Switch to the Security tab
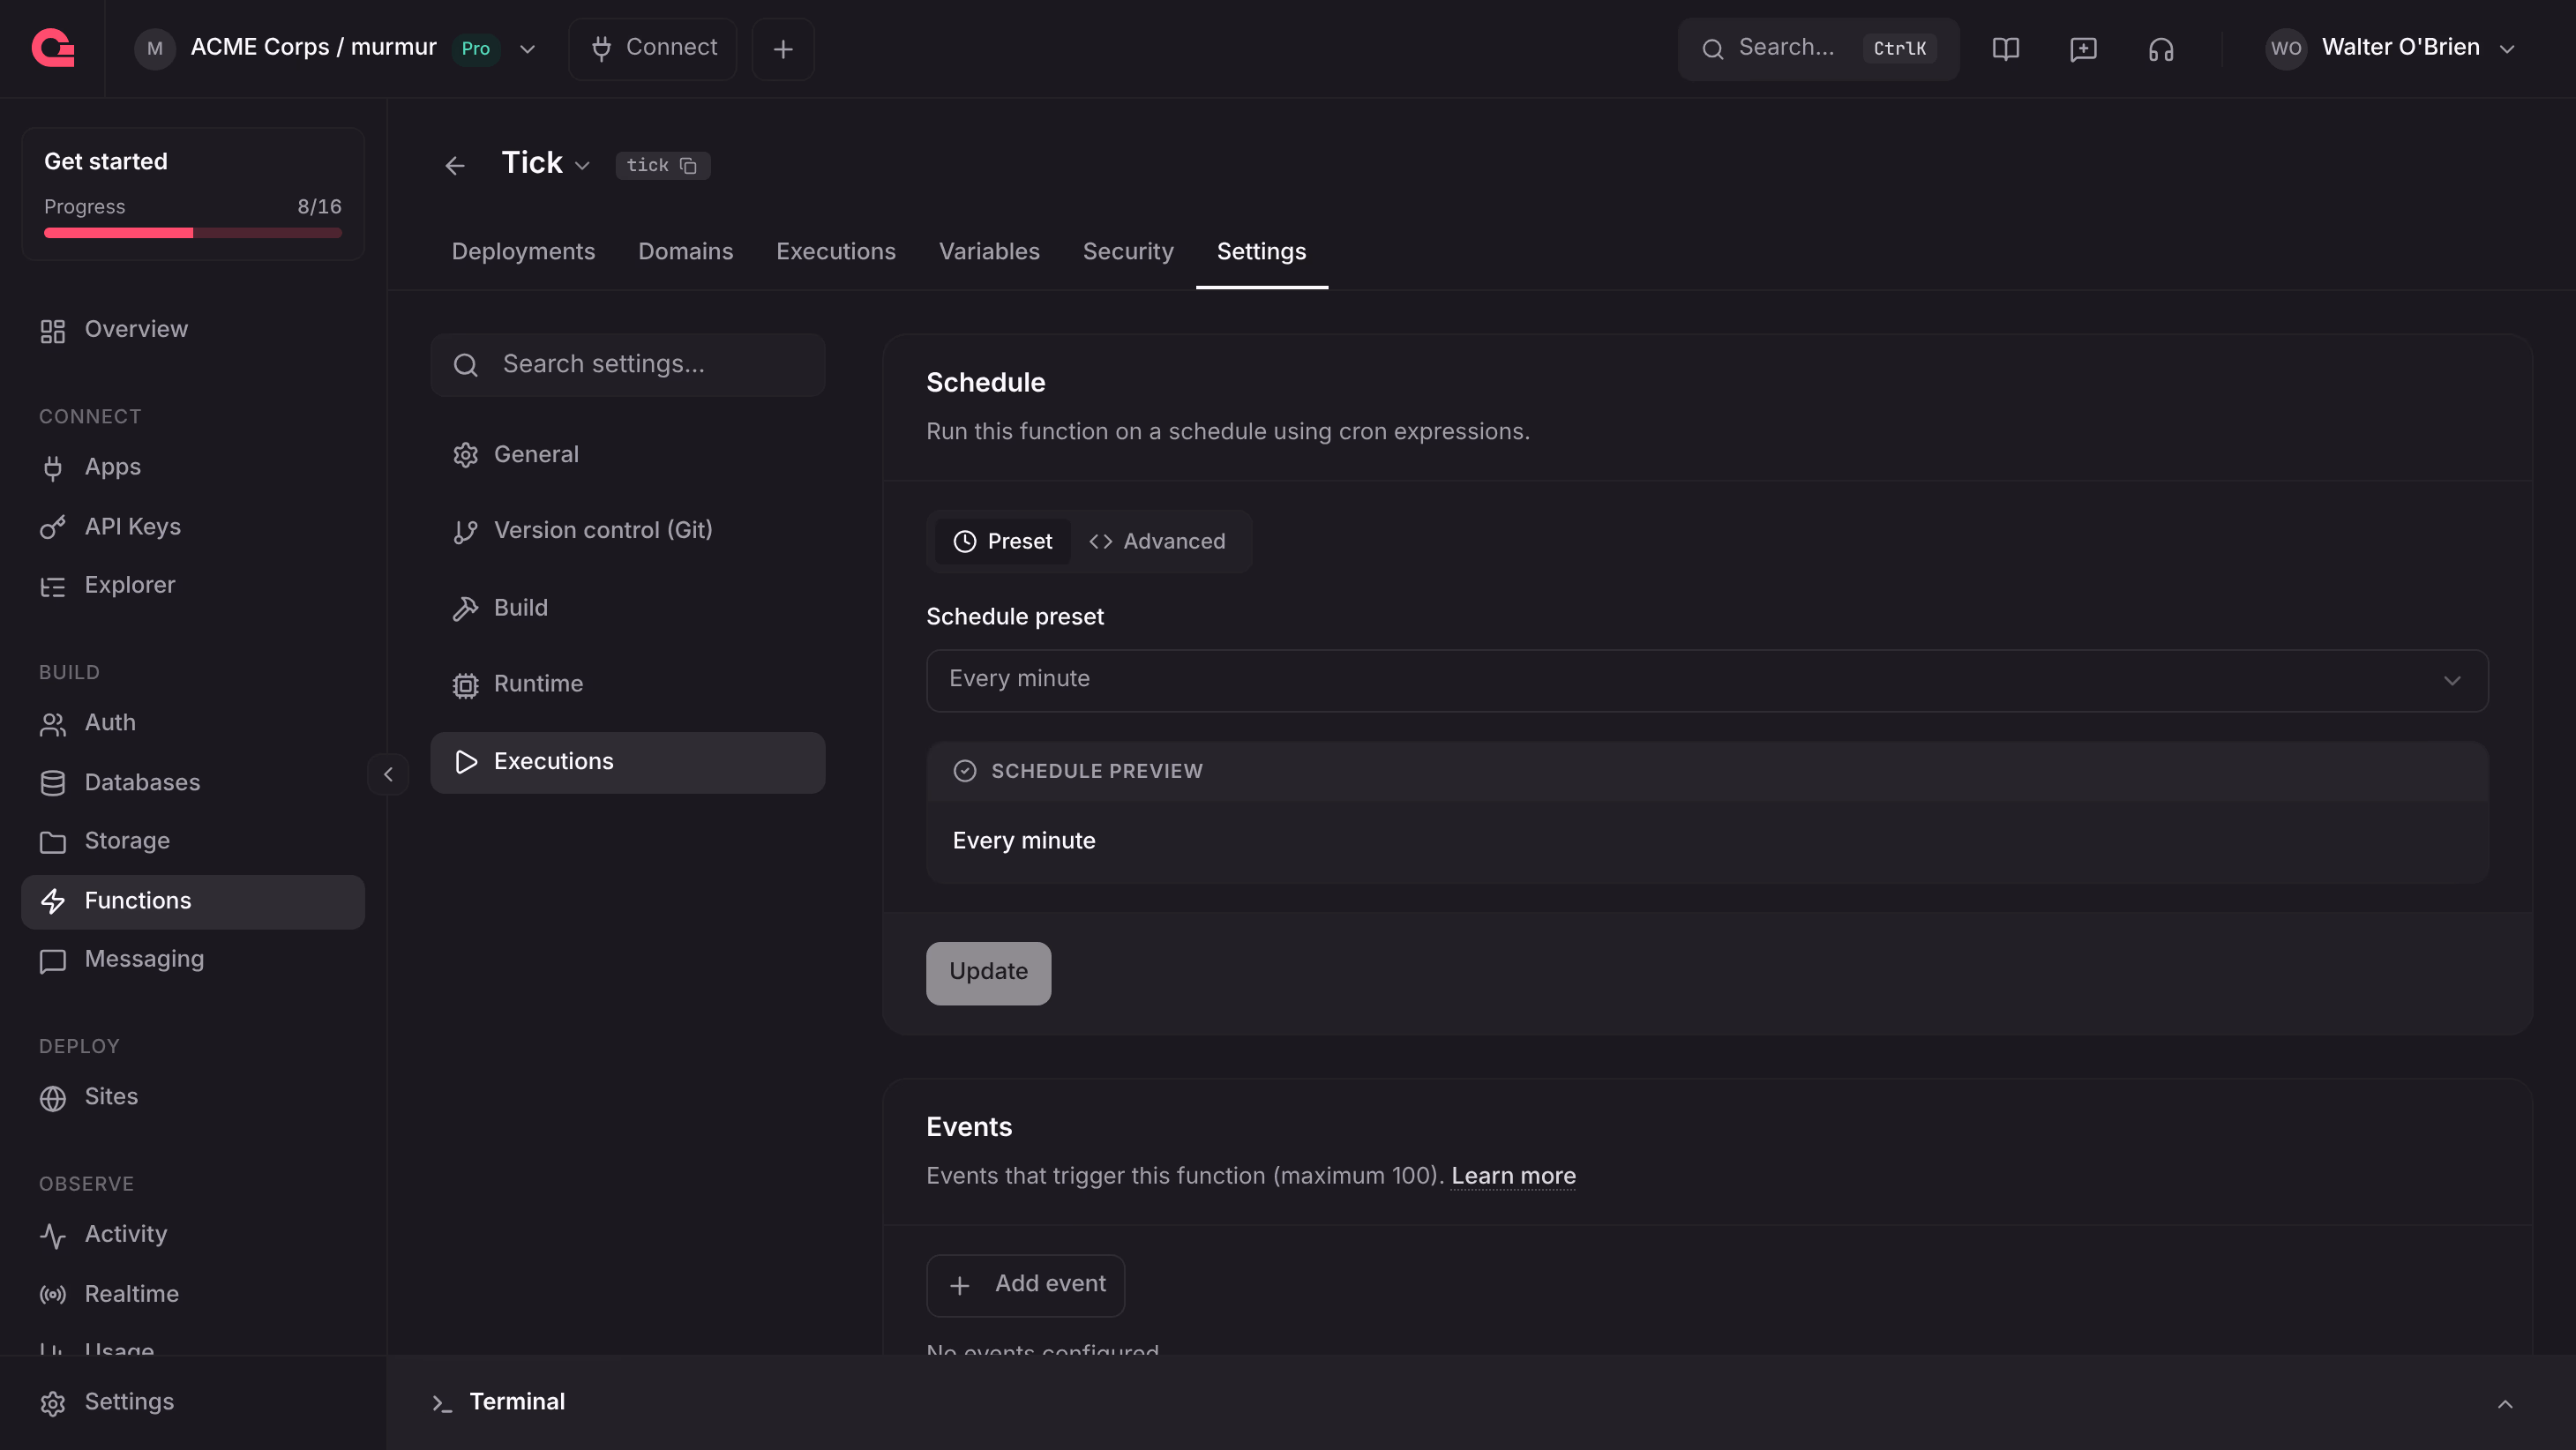Viewport: 2576px width, 1450px height. (x=1128, y=251)
